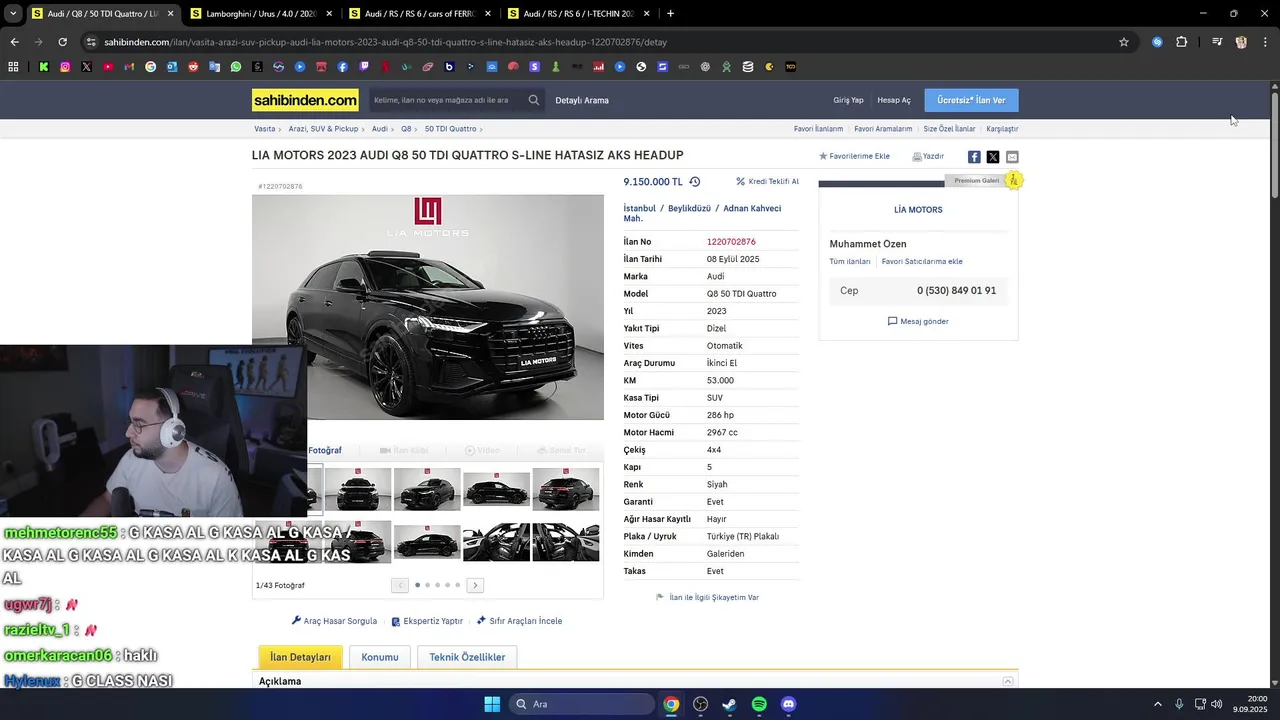Open the Chrome profile avatar
Screen dimensions: 1280x720
click(1241, 42)
